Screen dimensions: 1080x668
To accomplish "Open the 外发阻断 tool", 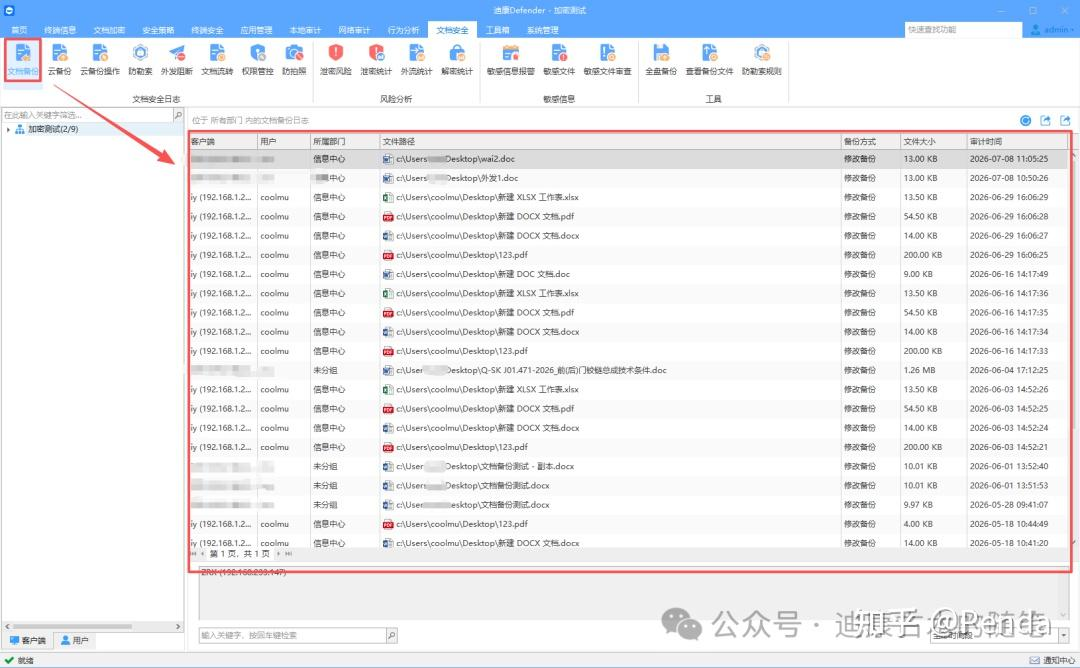I will pyautogui.click(x=177, y=60).
